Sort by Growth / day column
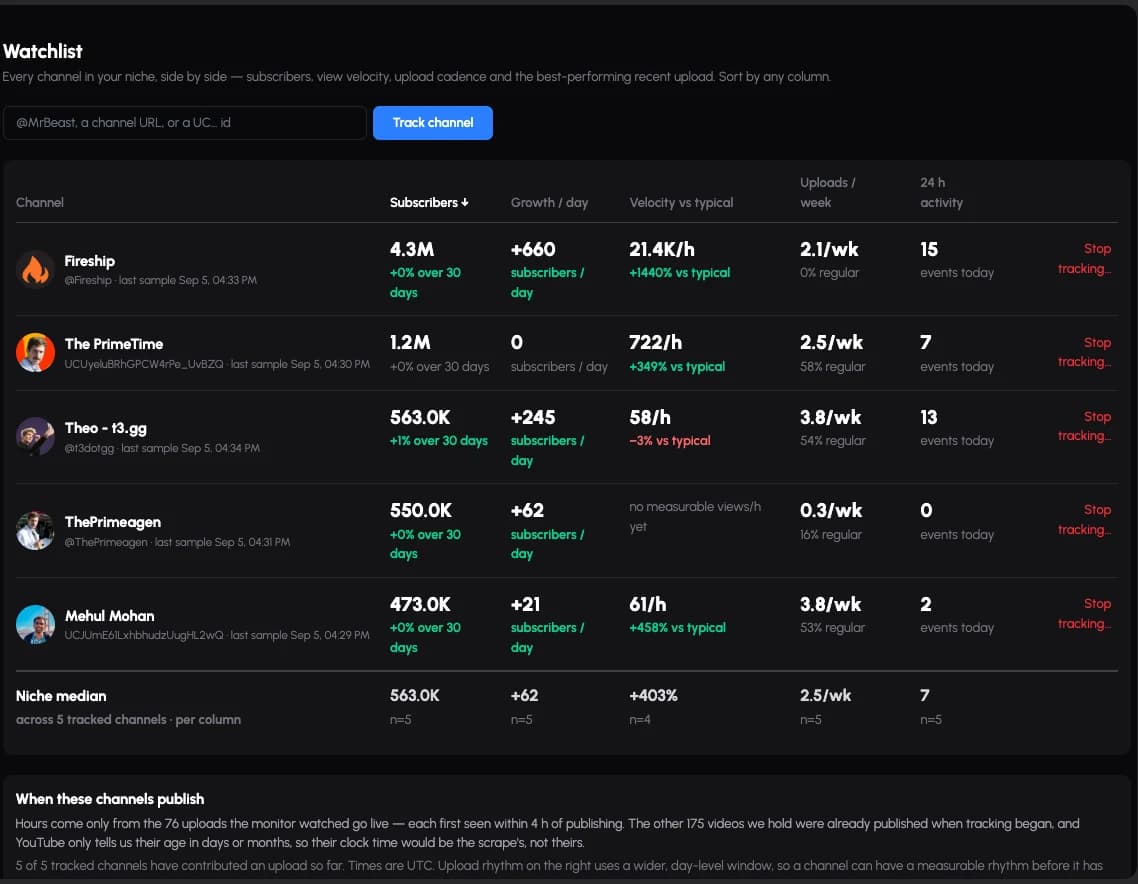The width and height of the screenshot is (1138, 884). (549, 202)
